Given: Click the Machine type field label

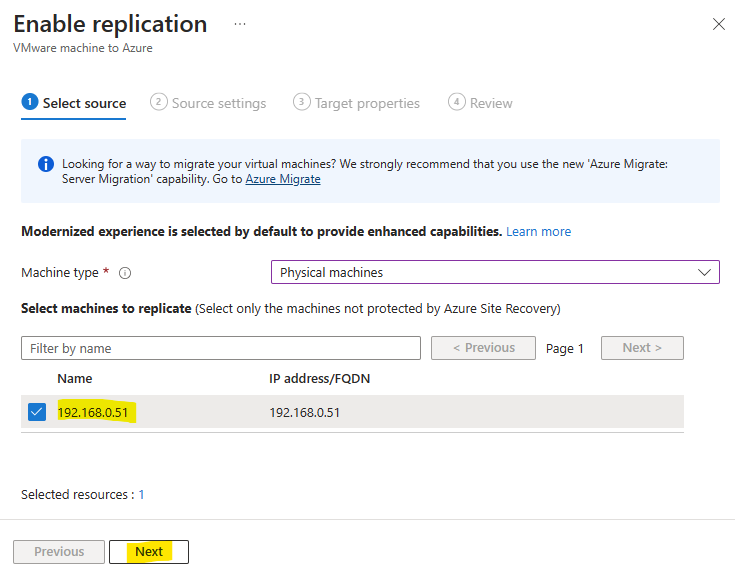Looking at the screenshot, I should pyautogui.click(x=60, y=273).
